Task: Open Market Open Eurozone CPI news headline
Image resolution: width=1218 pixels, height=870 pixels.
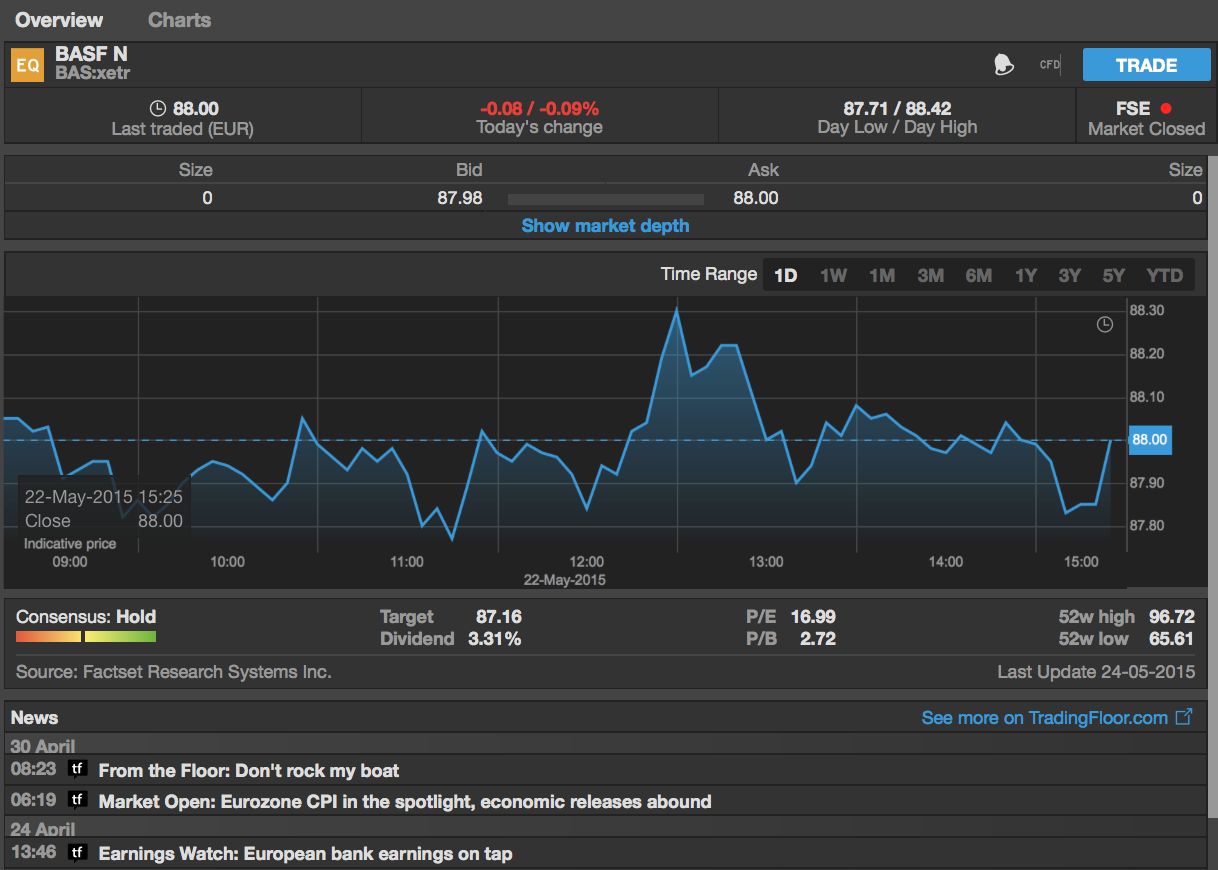Action: [x=405, y=802]
